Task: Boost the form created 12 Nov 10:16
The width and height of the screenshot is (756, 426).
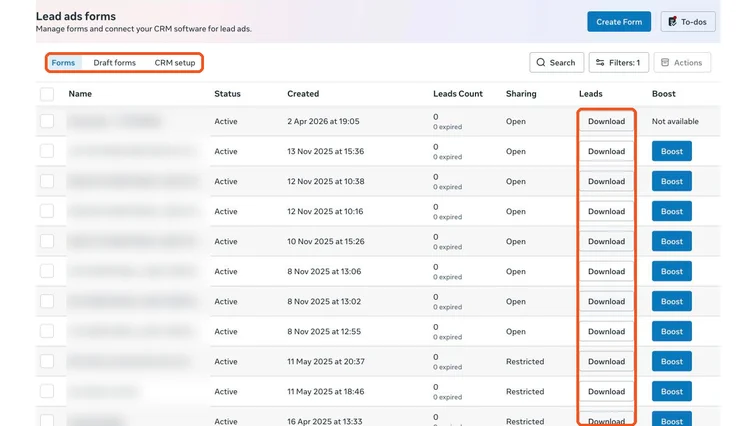Action: coord(672,211)
